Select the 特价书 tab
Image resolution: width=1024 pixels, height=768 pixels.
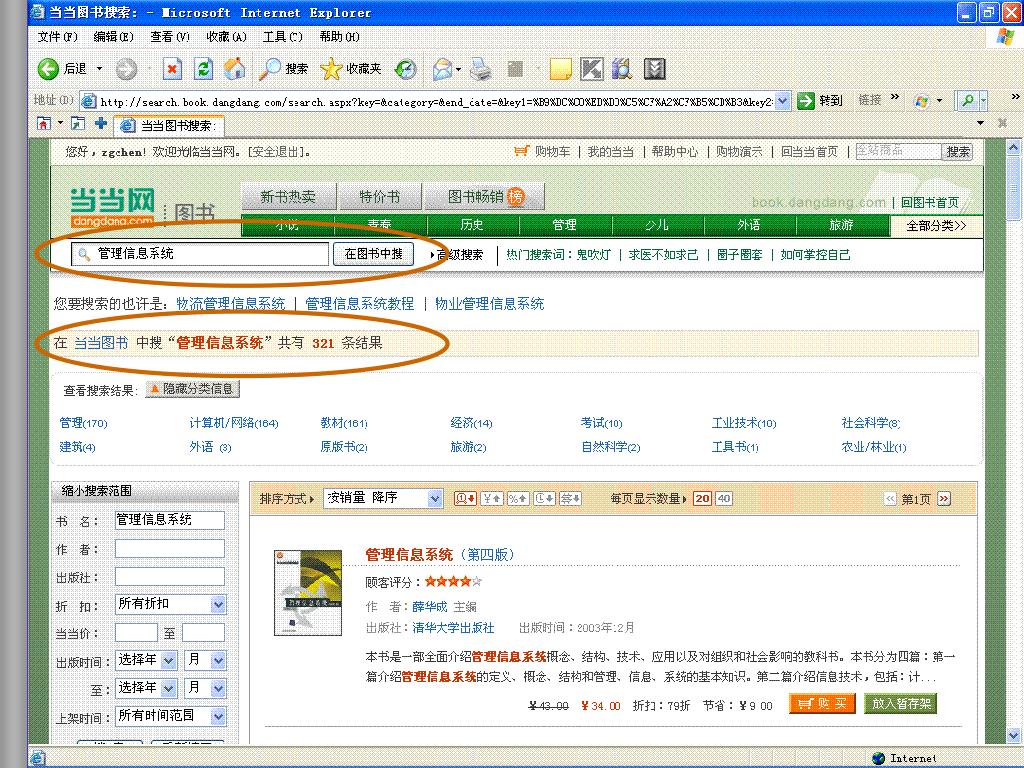pos(379,197)
